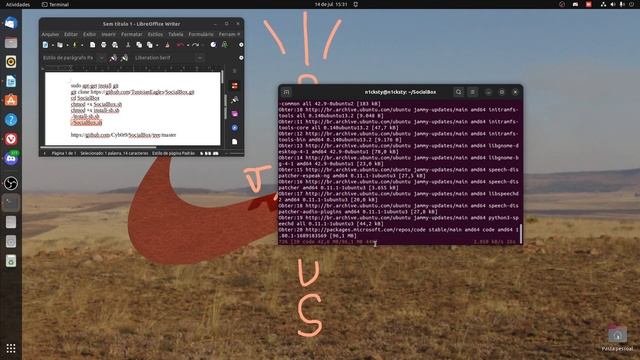Open the Terminal hamburger menu
Viewport: 640px width, 360px height.
point(473,92)
